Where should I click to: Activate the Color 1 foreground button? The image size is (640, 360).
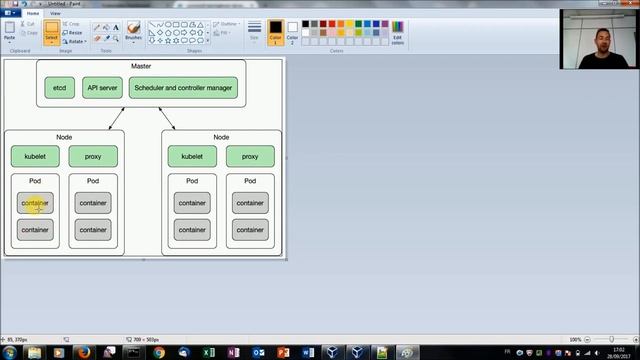point(276,33)
